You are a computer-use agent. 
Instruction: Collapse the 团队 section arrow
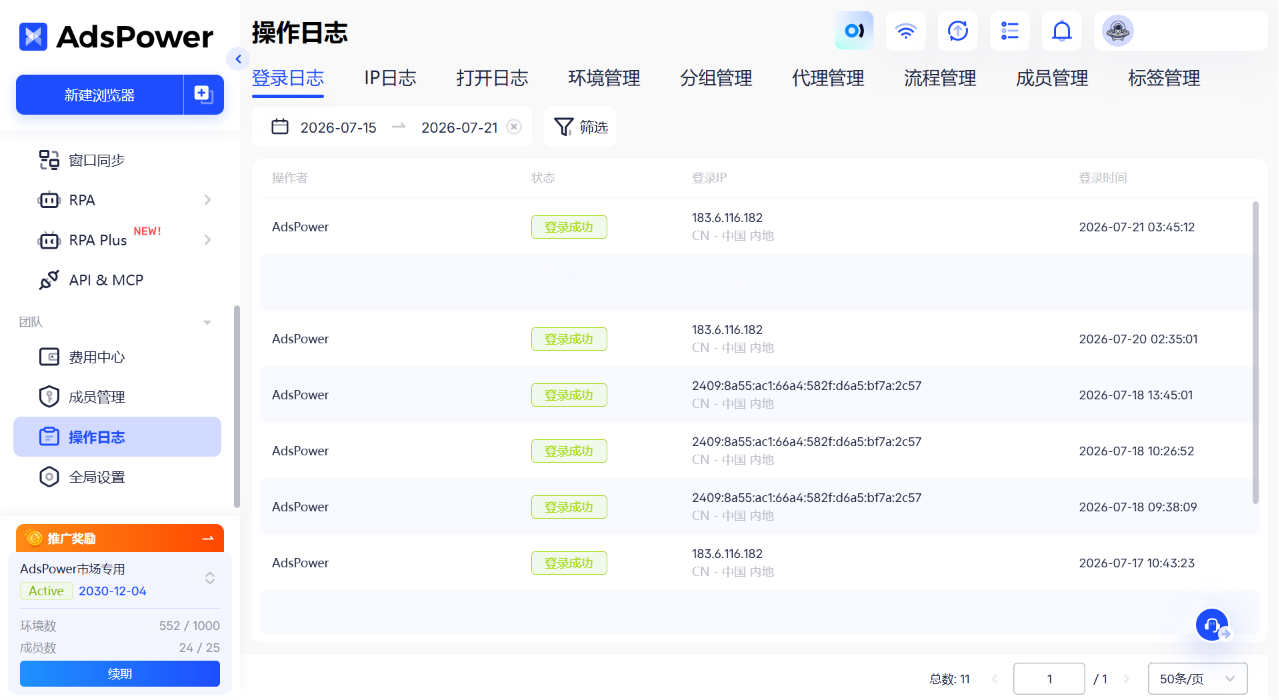[x=208, y=322]
